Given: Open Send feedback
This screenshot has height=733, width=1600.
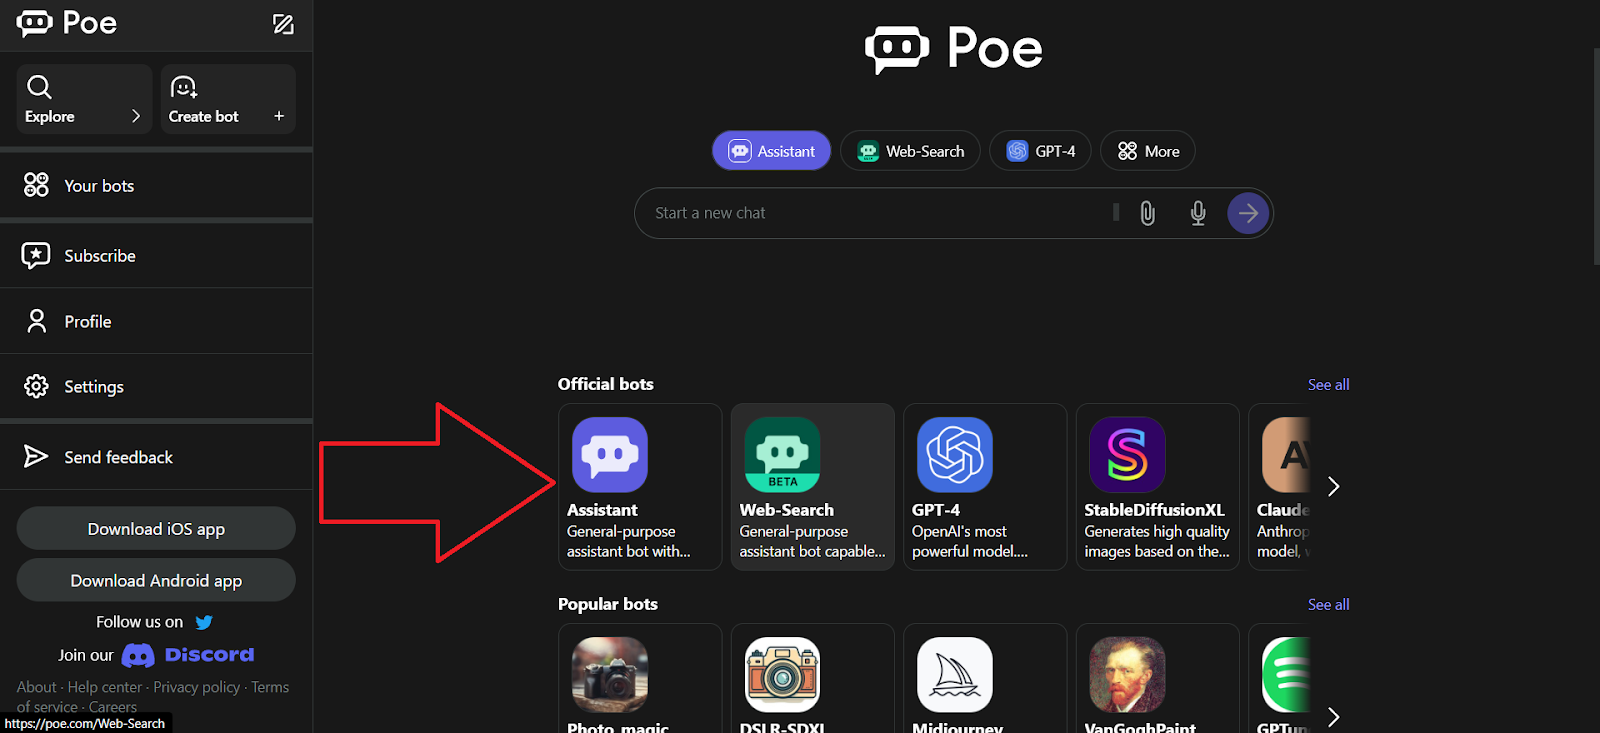Looking at the screenshot, I should point(156,457).
